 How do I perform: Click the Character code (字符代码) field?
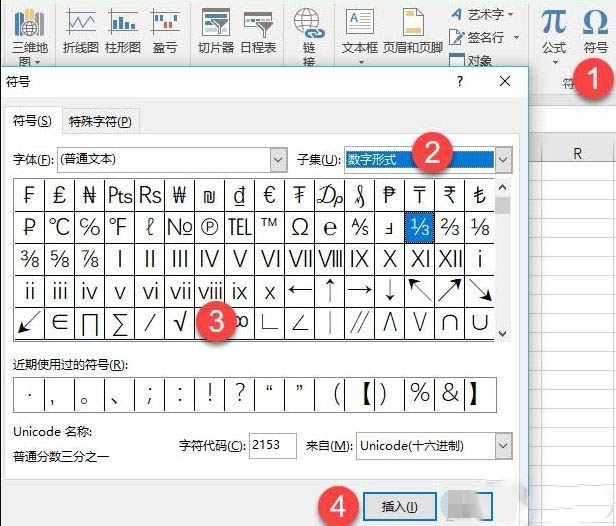click(x=273, y=445)
